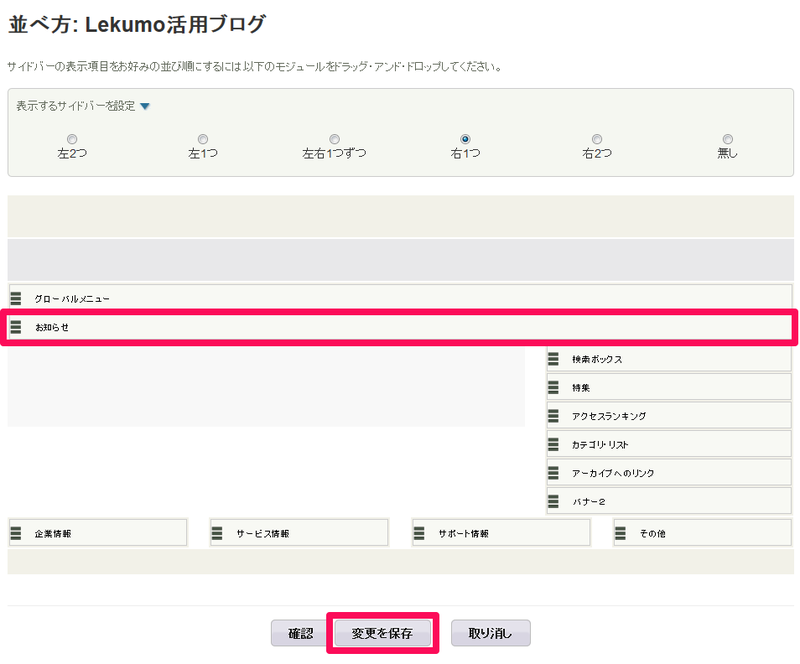Viewport: 800px width, 664px height.
Task: Select the 無し no-sidebar radio option
Action: [728, 139]
